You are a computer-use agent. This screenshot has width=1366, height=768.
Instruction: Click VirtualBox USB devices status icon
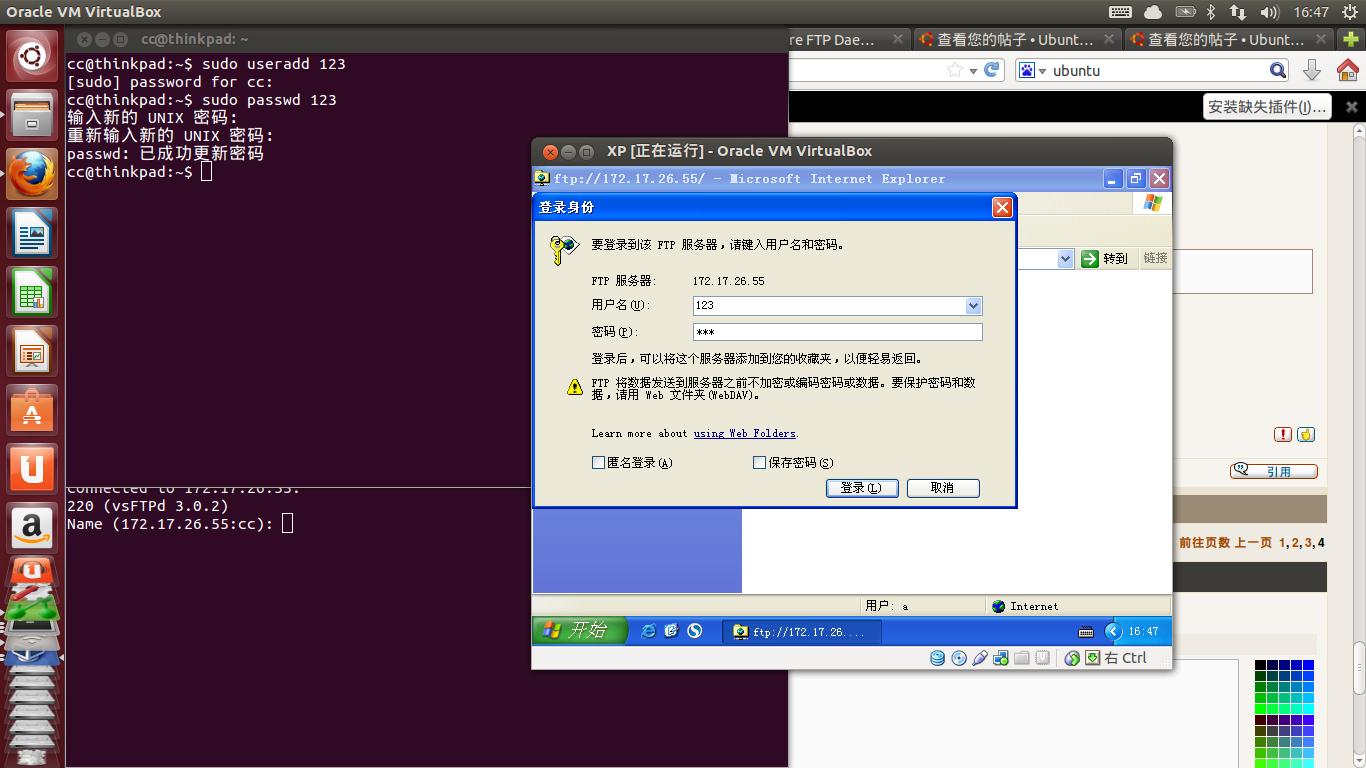[980, 658]
